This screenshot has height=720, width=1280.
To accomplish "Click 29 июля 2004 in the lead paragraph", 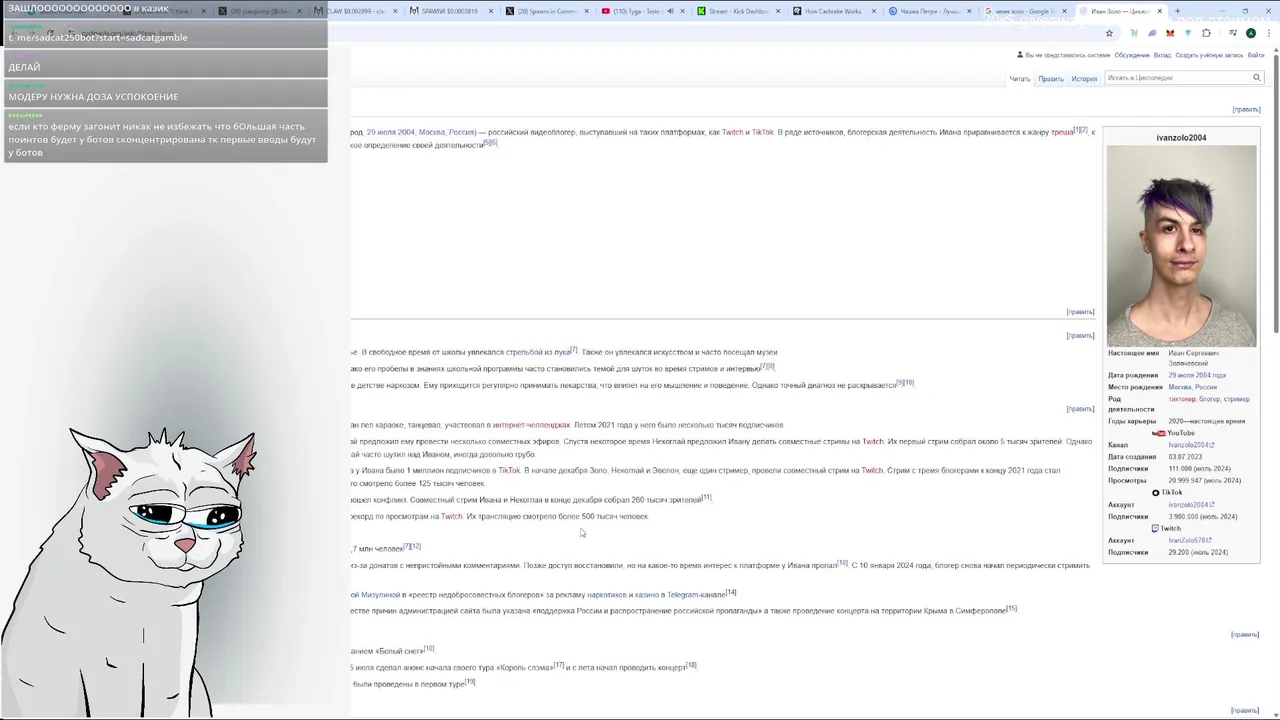I will [x=390, y=132].
